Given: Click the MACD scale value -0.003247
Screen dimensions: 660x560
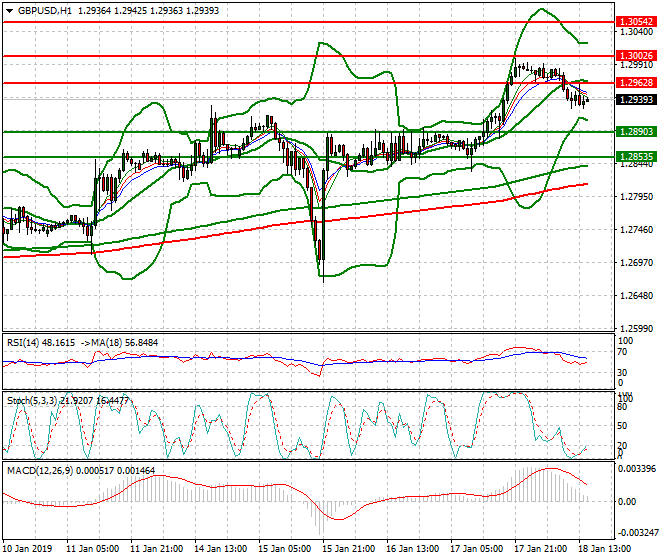Looking at the screenshot, I should 637,533.
